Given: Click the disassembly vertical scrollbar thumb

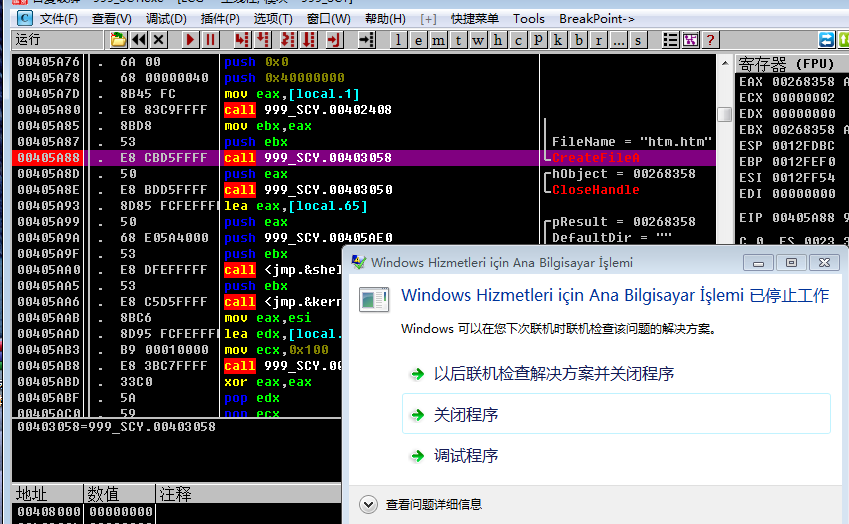Looking at the screenshot, I should [x=724, y=114].
